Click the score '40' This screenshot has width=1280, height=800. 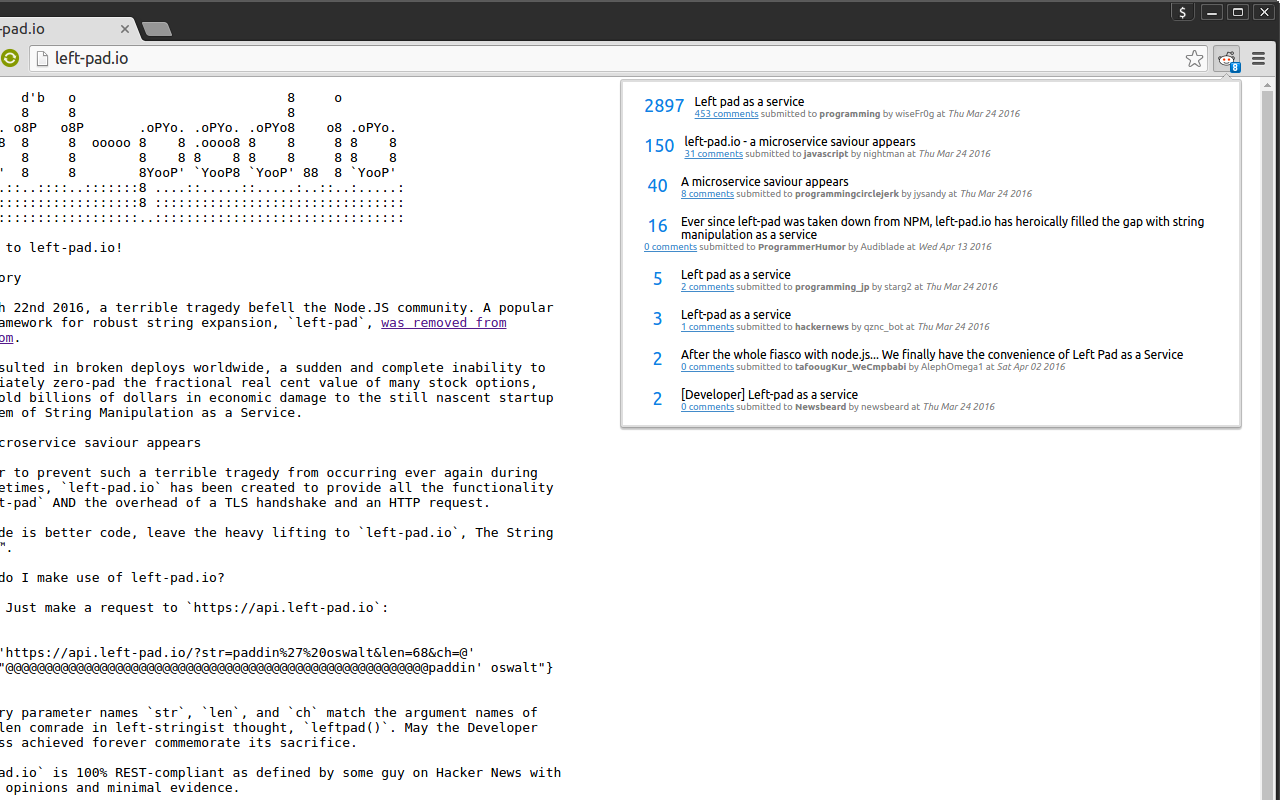click(657, 186)
